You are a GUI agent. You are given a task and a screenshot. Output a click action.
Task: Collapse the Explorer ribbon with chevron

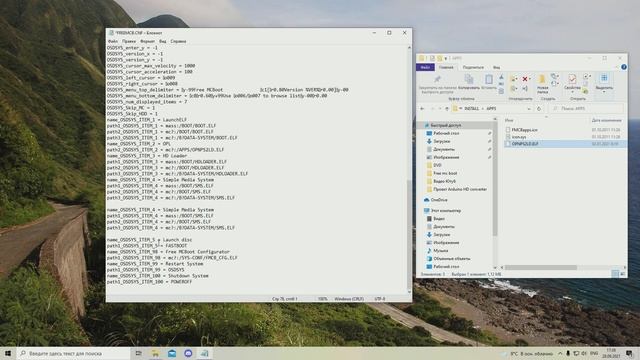click(616, 67)
